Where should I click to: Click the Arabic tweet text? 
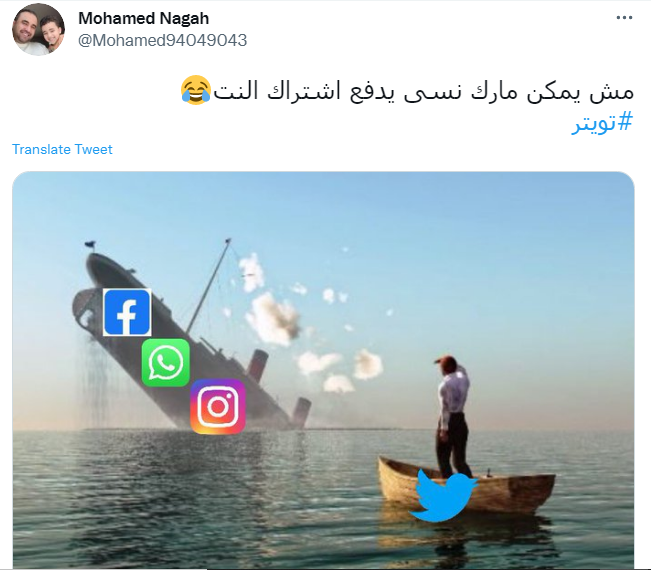tap(423, 91)
